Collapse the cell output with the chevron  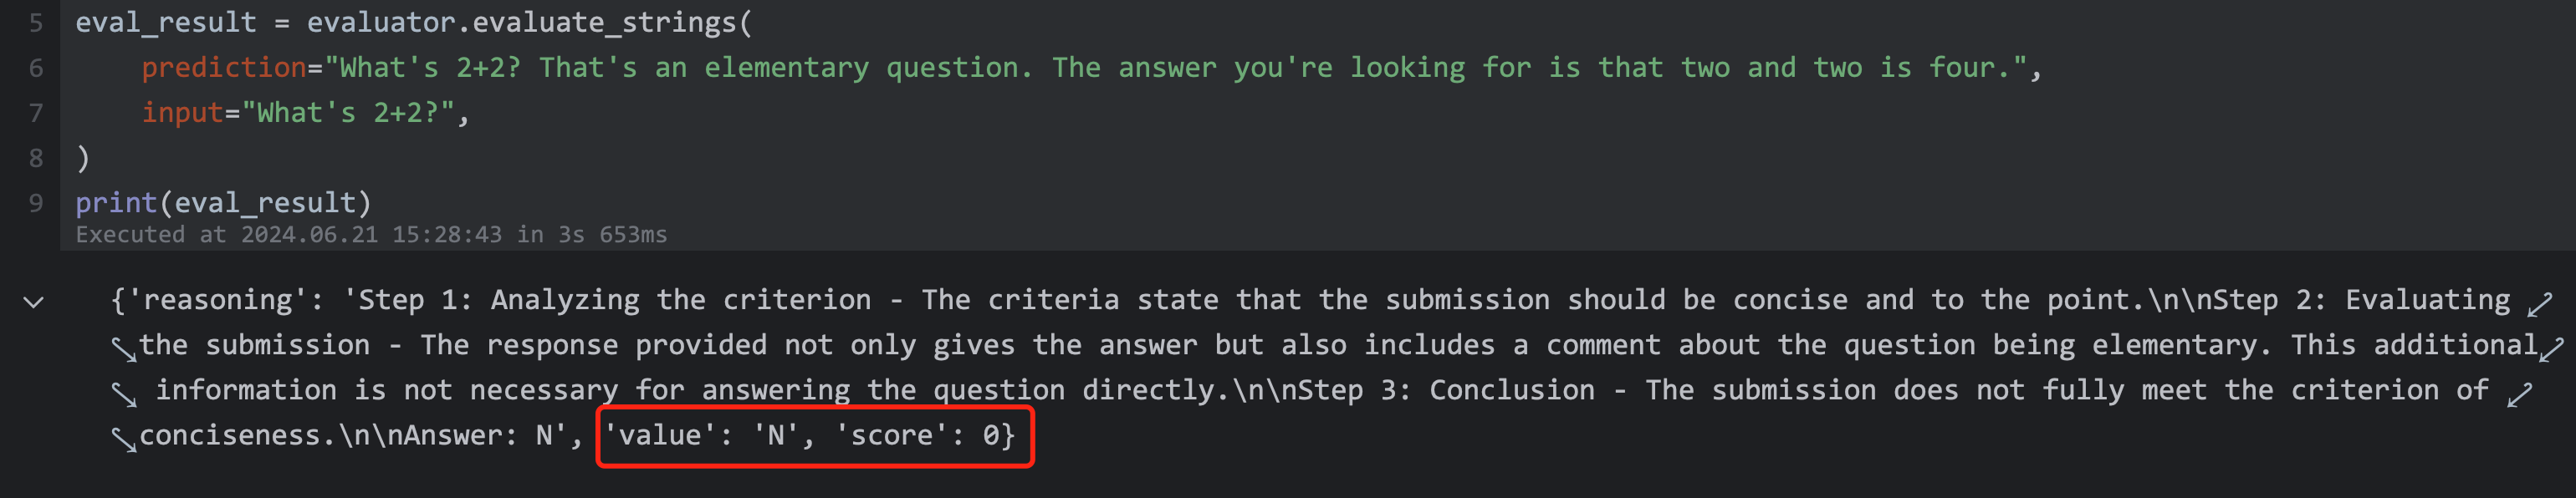point(34,302)
